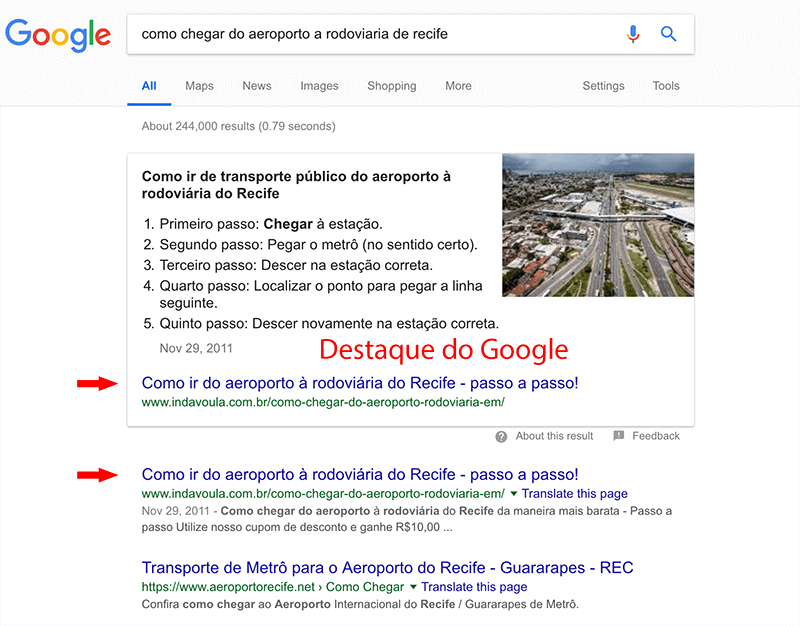Switch to the News tab

257,86
